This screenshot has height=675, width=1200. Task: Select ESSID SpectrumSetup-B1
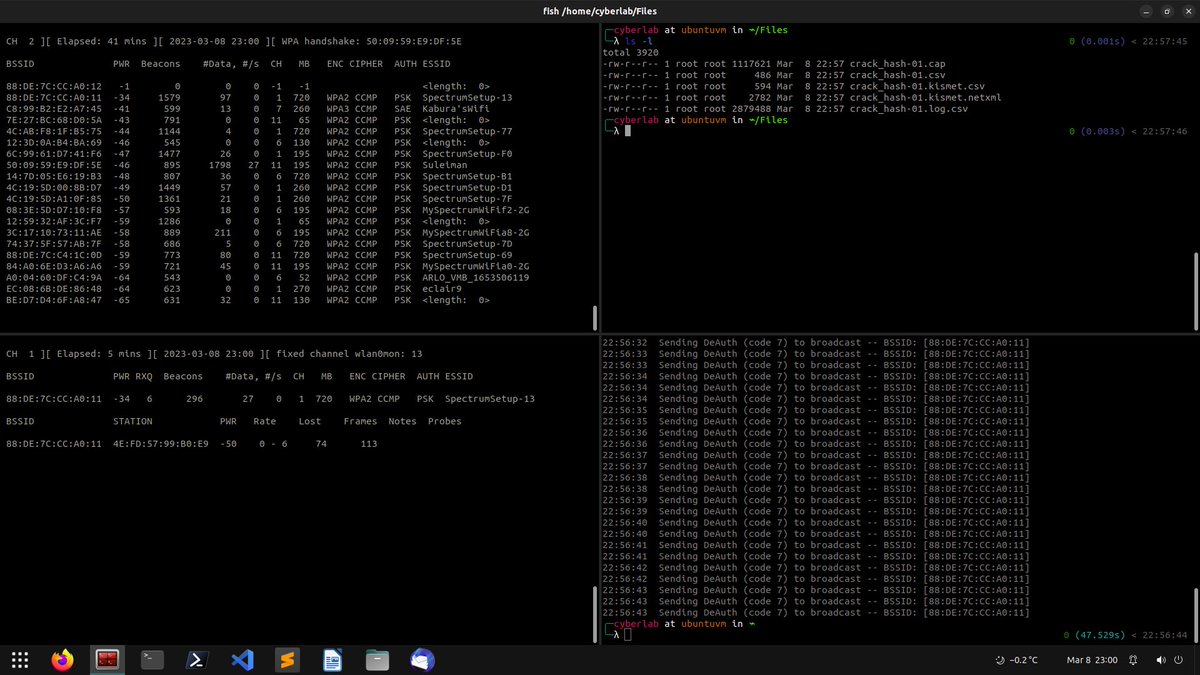(467, 176)
